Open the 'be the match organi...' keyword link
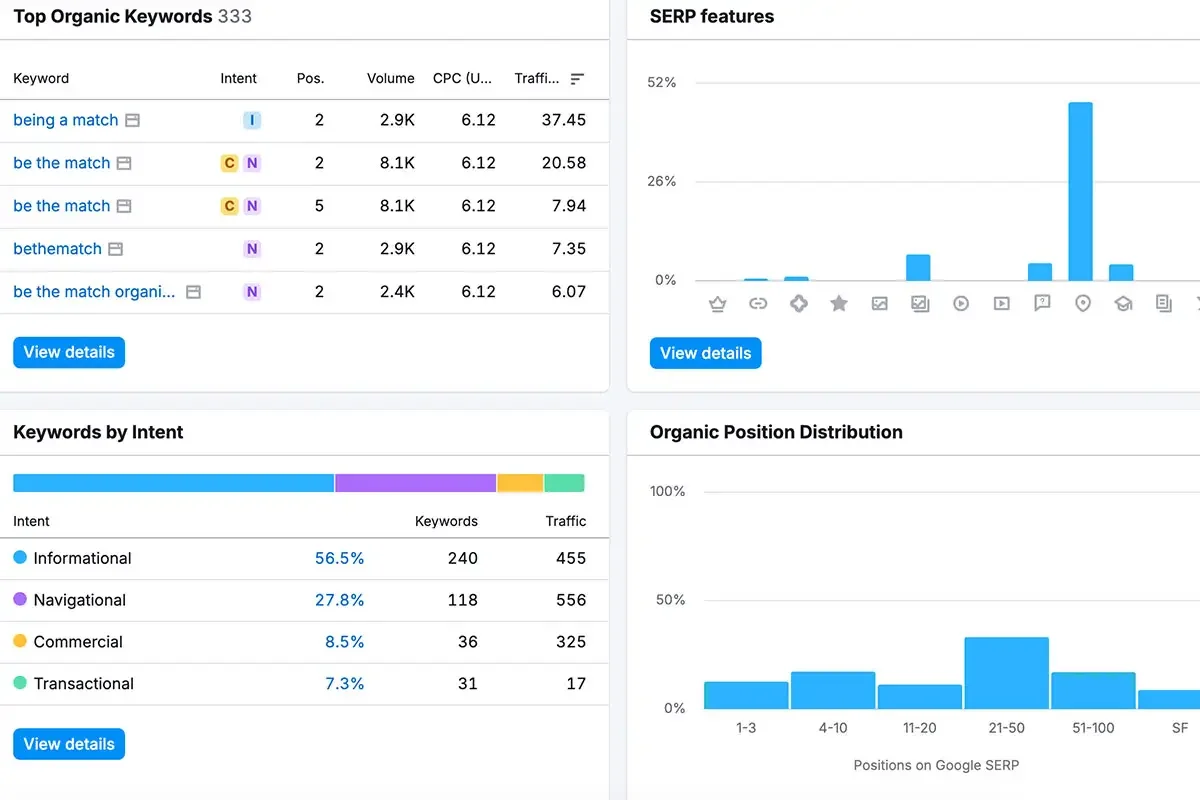 pos(94,292)
